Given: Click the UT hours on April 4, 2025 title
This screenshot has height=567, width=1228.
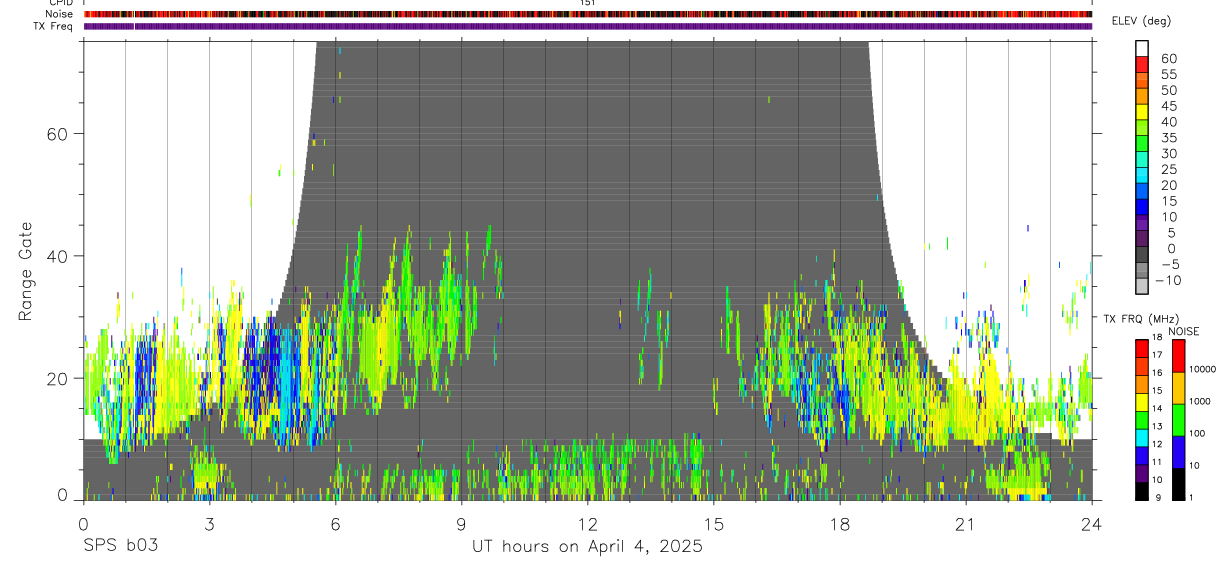Looking at the screenshot, I should point(587,546).
